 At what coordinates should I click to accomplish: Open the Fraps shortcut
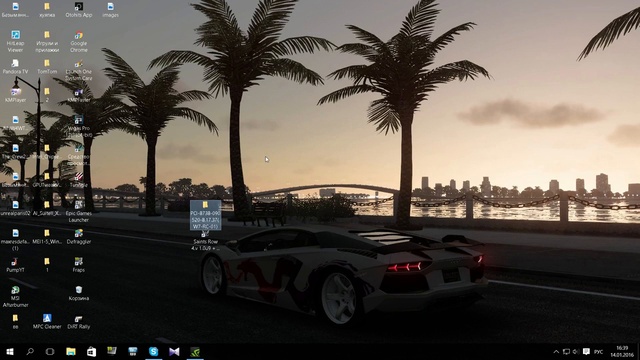[x=79, y=265]
